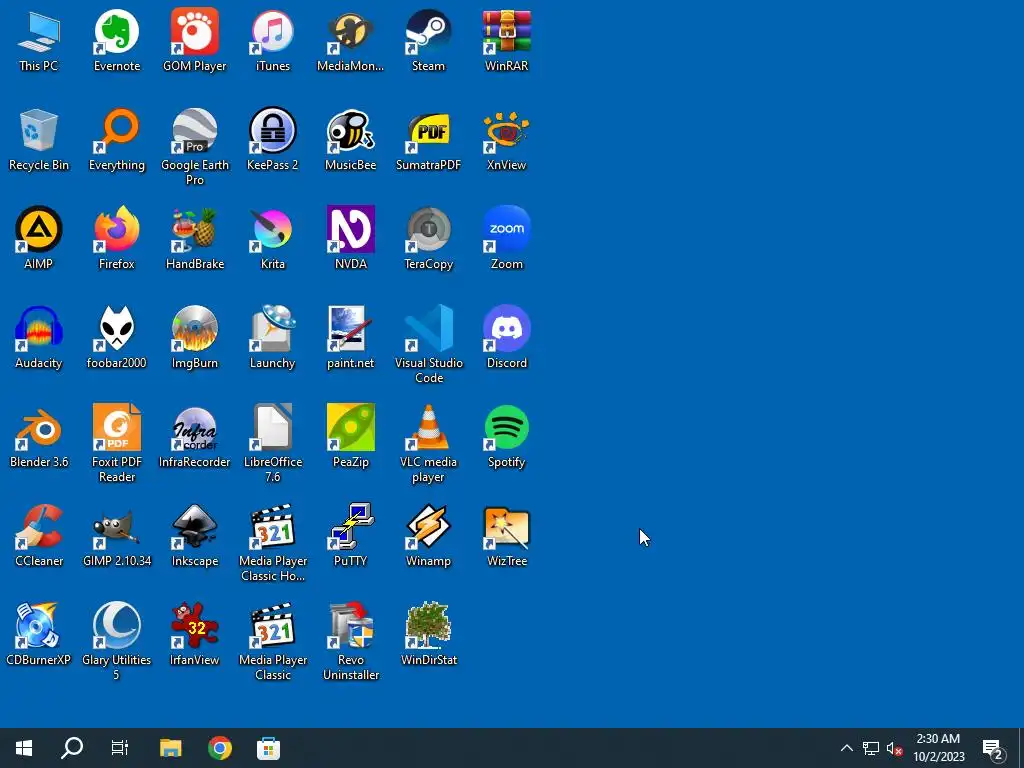Select the Audacity desktop icon
The image size is (1024, 768).
(x=39, y=328)
